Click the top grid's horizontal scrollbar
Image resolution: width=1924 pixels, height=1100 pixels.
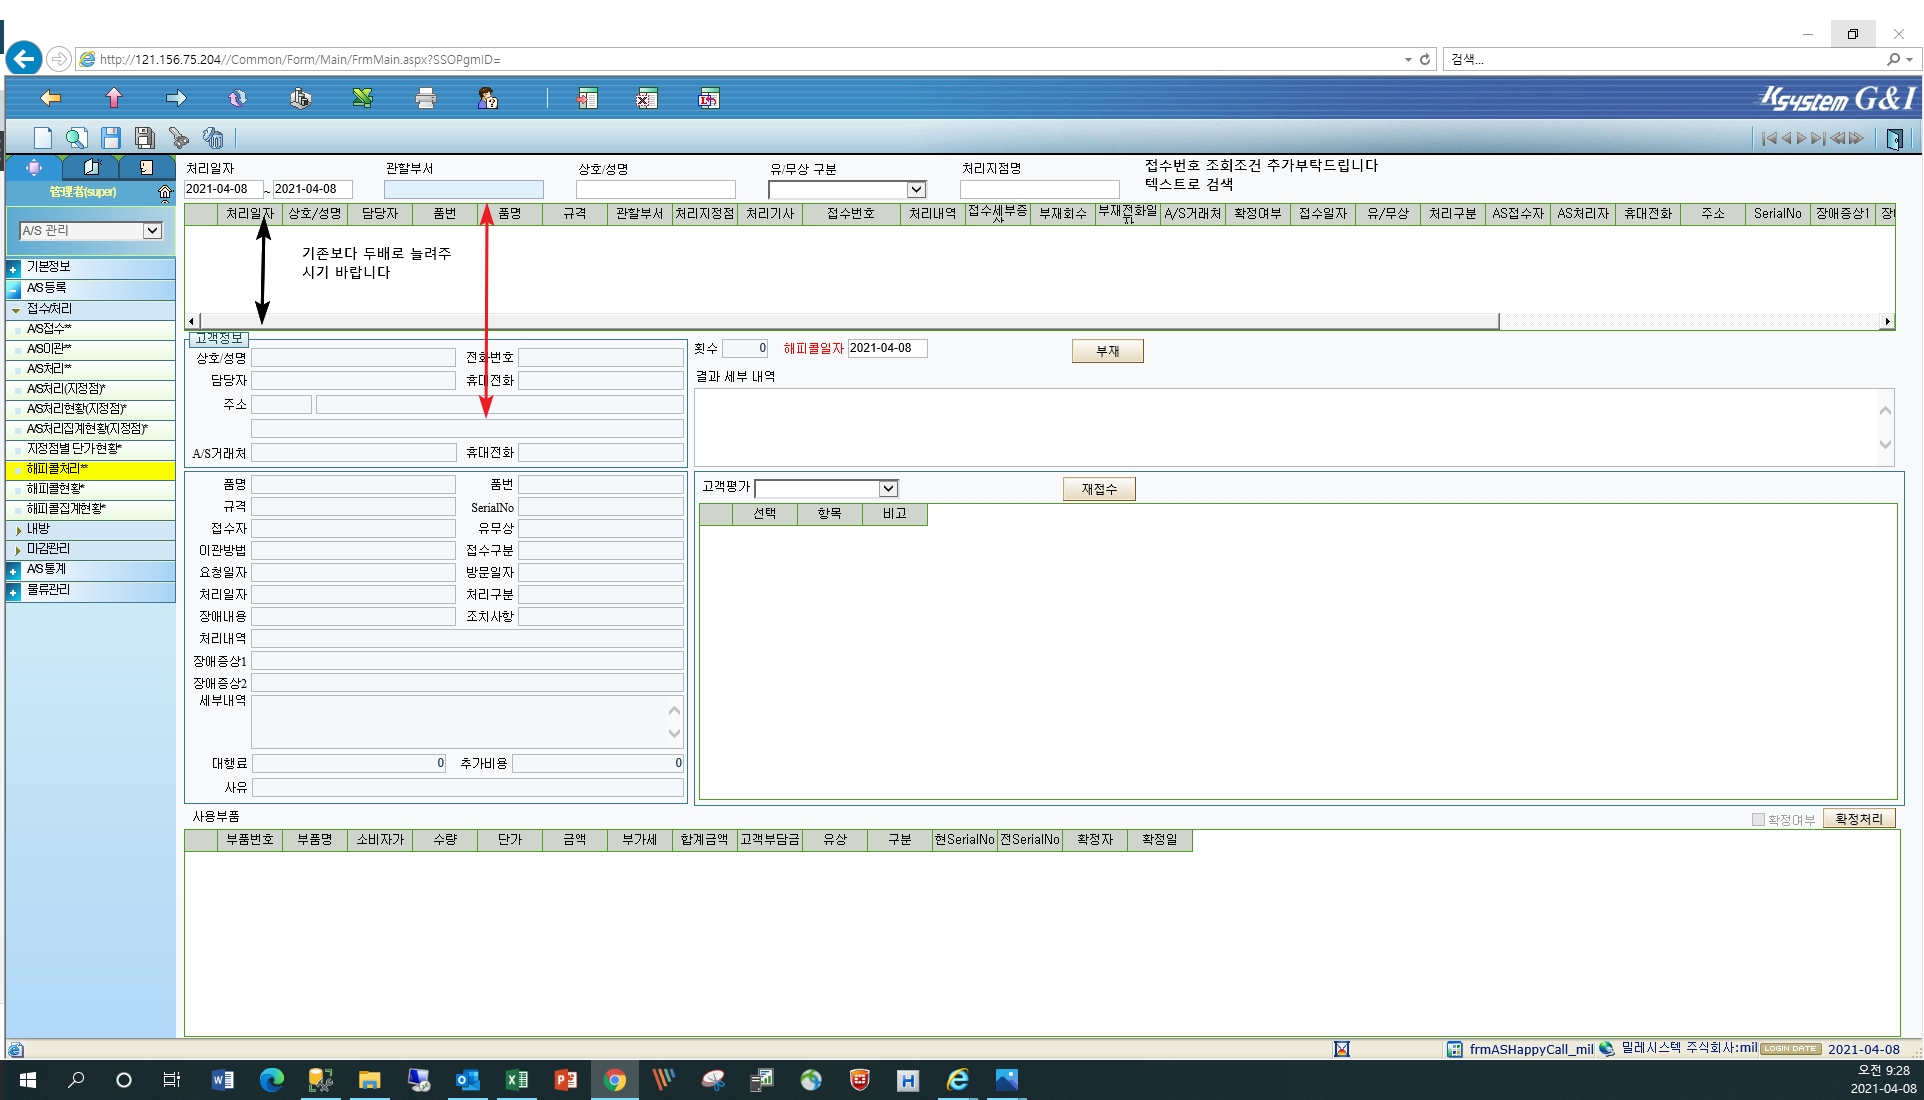pos(848,321)
